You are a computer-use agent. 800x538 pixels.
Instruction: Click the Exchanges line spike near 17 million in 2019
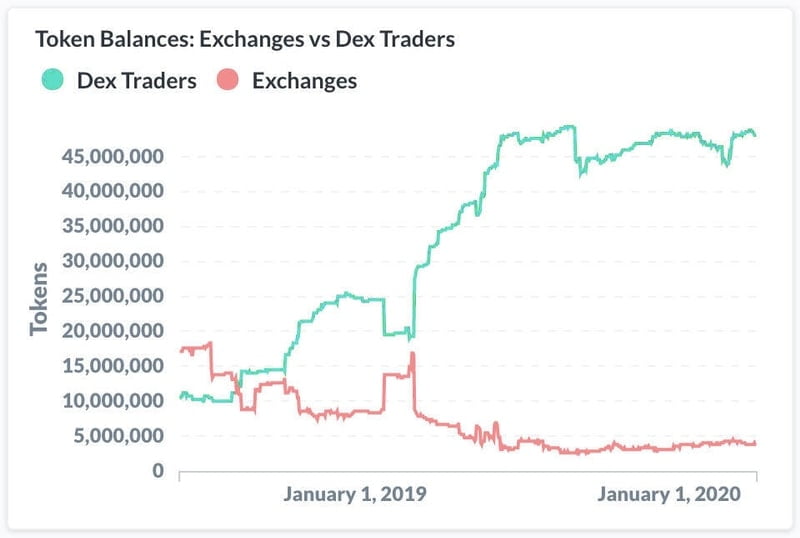pos(412,354)
